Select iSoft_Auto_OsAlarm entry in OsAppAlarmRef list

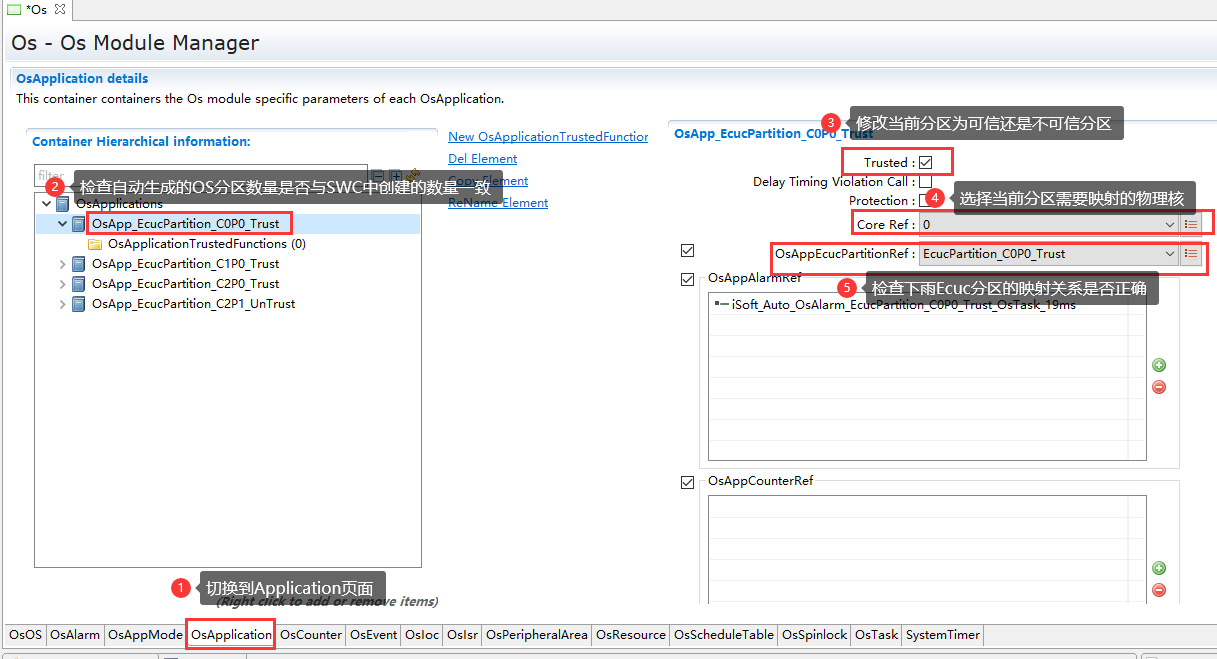(900, 306)
